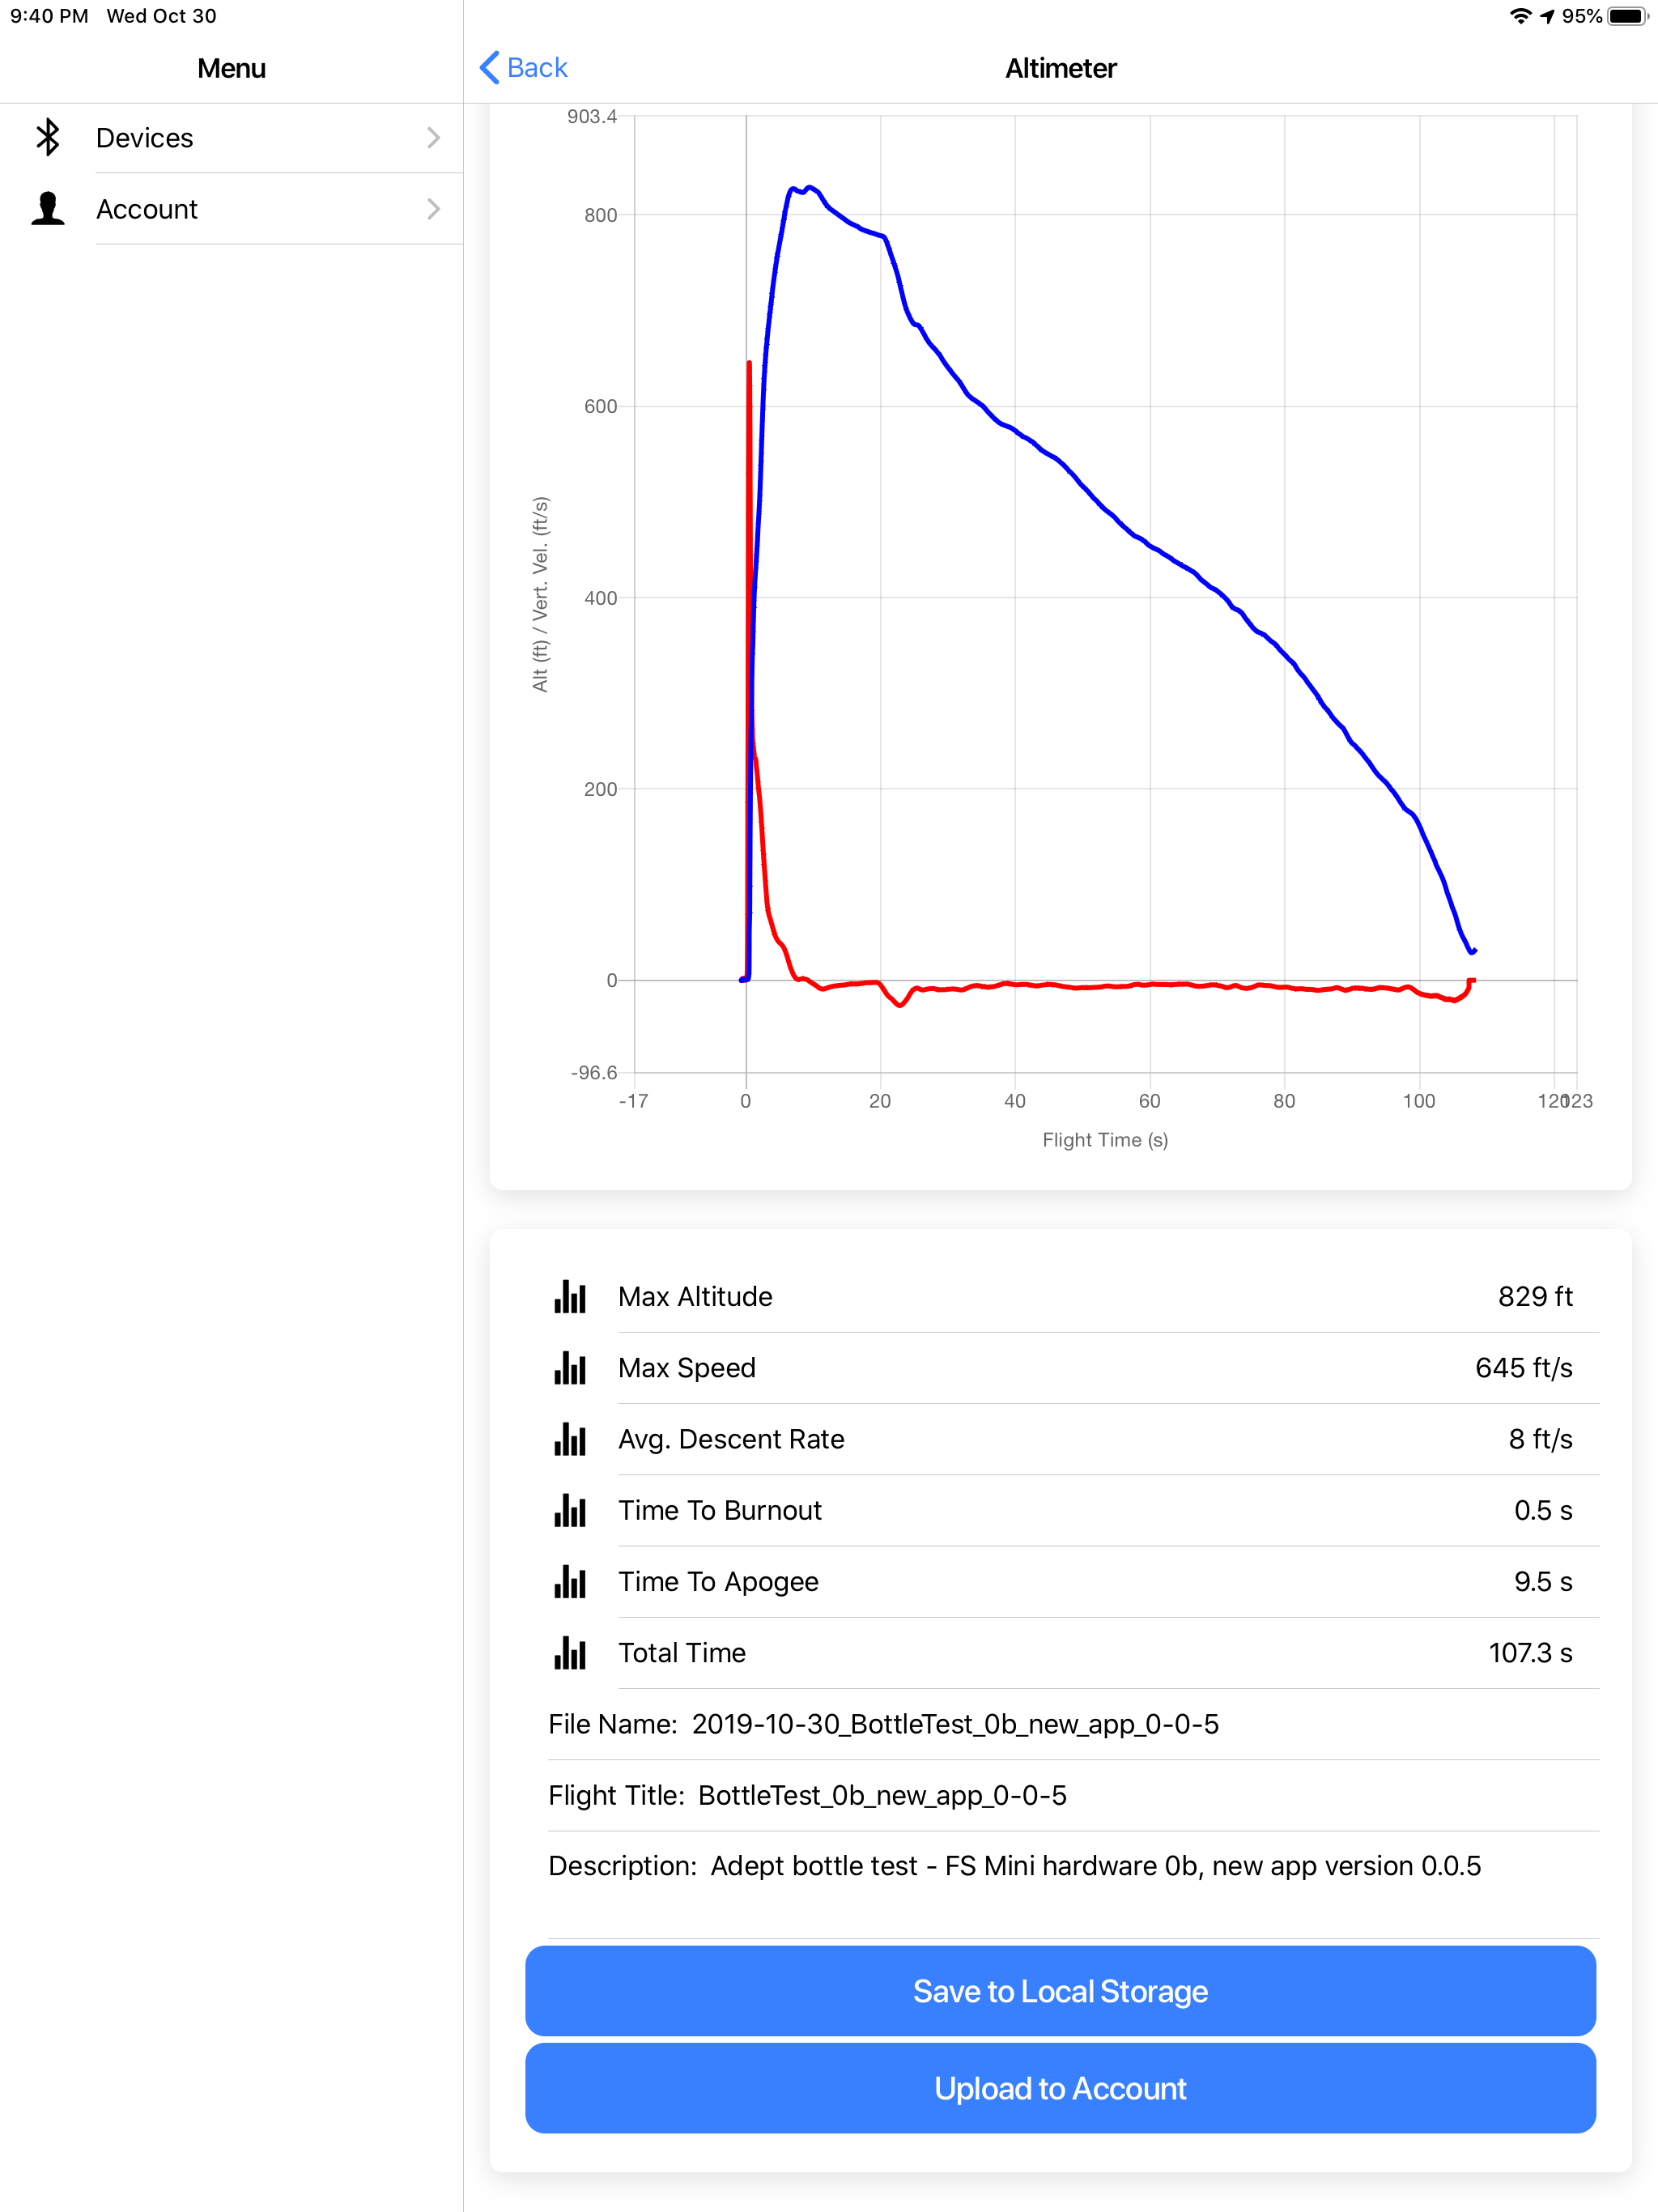Go Back from the Altimeter screen
The height and width of the screenshot is (2212, 1658).
pyautogui.click(x=524, y=67)
